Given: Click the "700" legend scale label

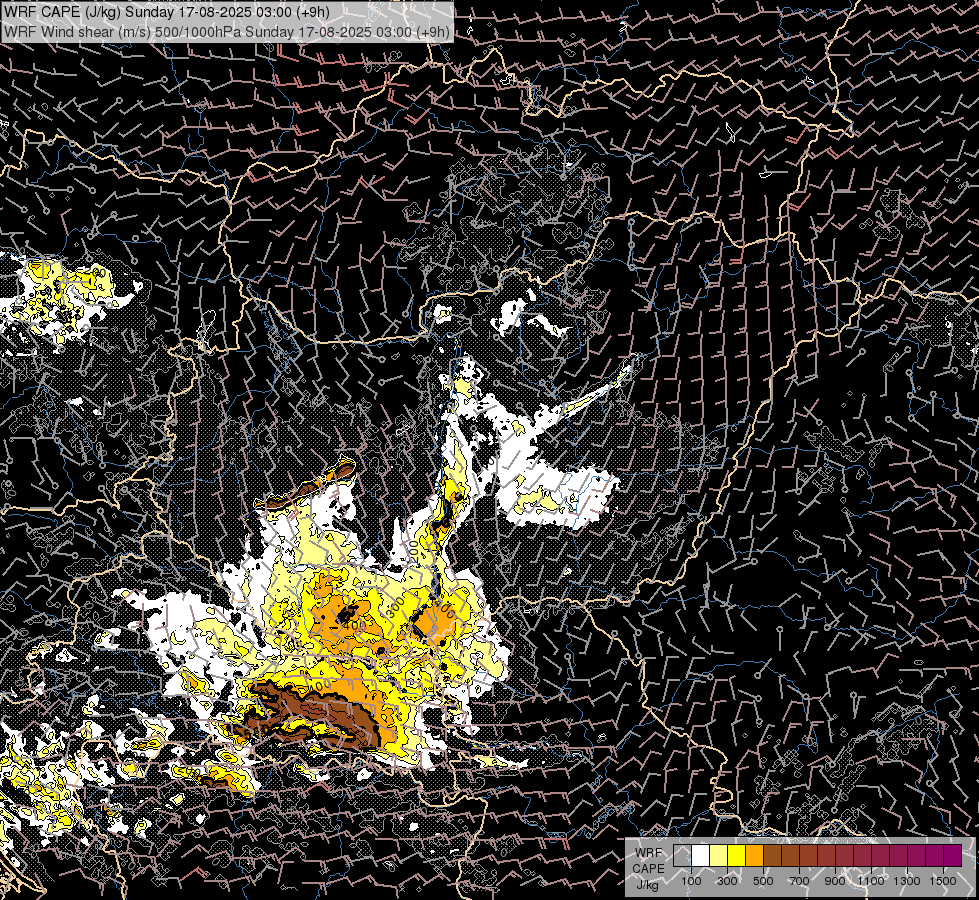Looking at the screenshot, I should pos(799,881).
